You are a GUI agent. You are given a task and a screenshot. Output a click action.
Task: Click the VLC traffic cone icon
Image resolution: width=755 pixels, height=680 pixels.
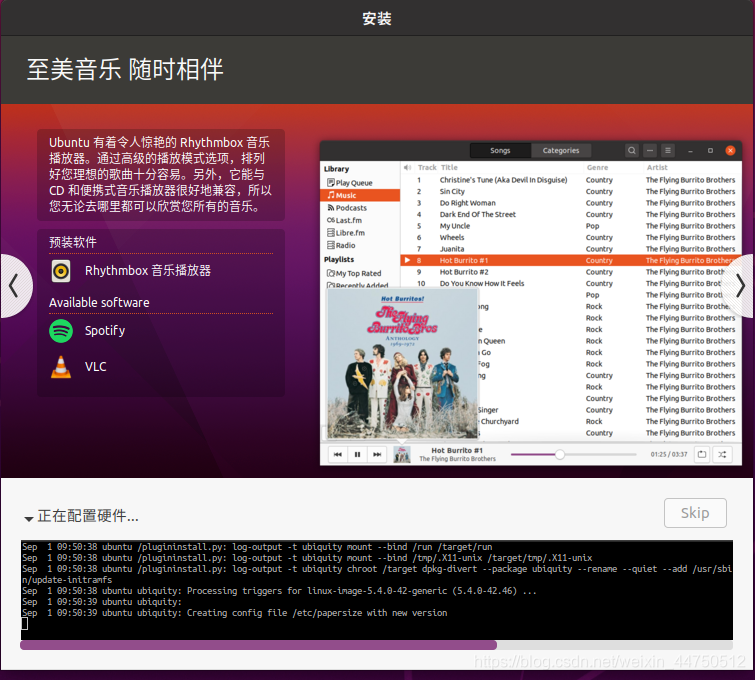(61, 367)
